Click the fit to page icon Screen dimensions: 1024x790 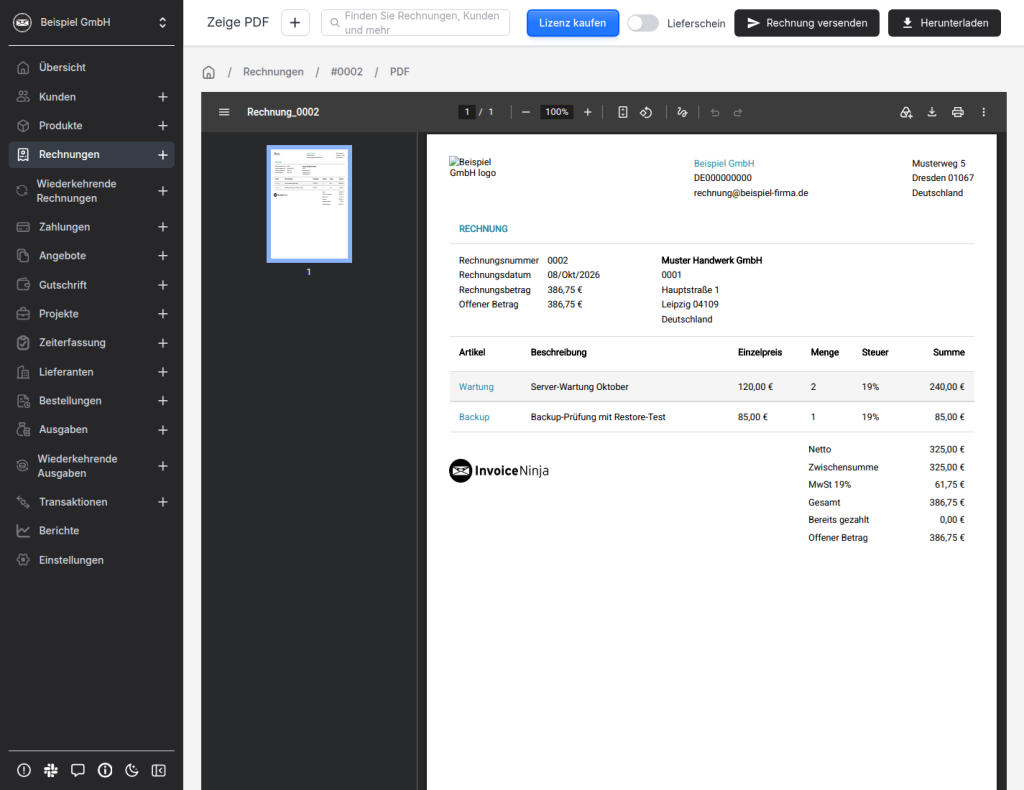click(623, 112)
